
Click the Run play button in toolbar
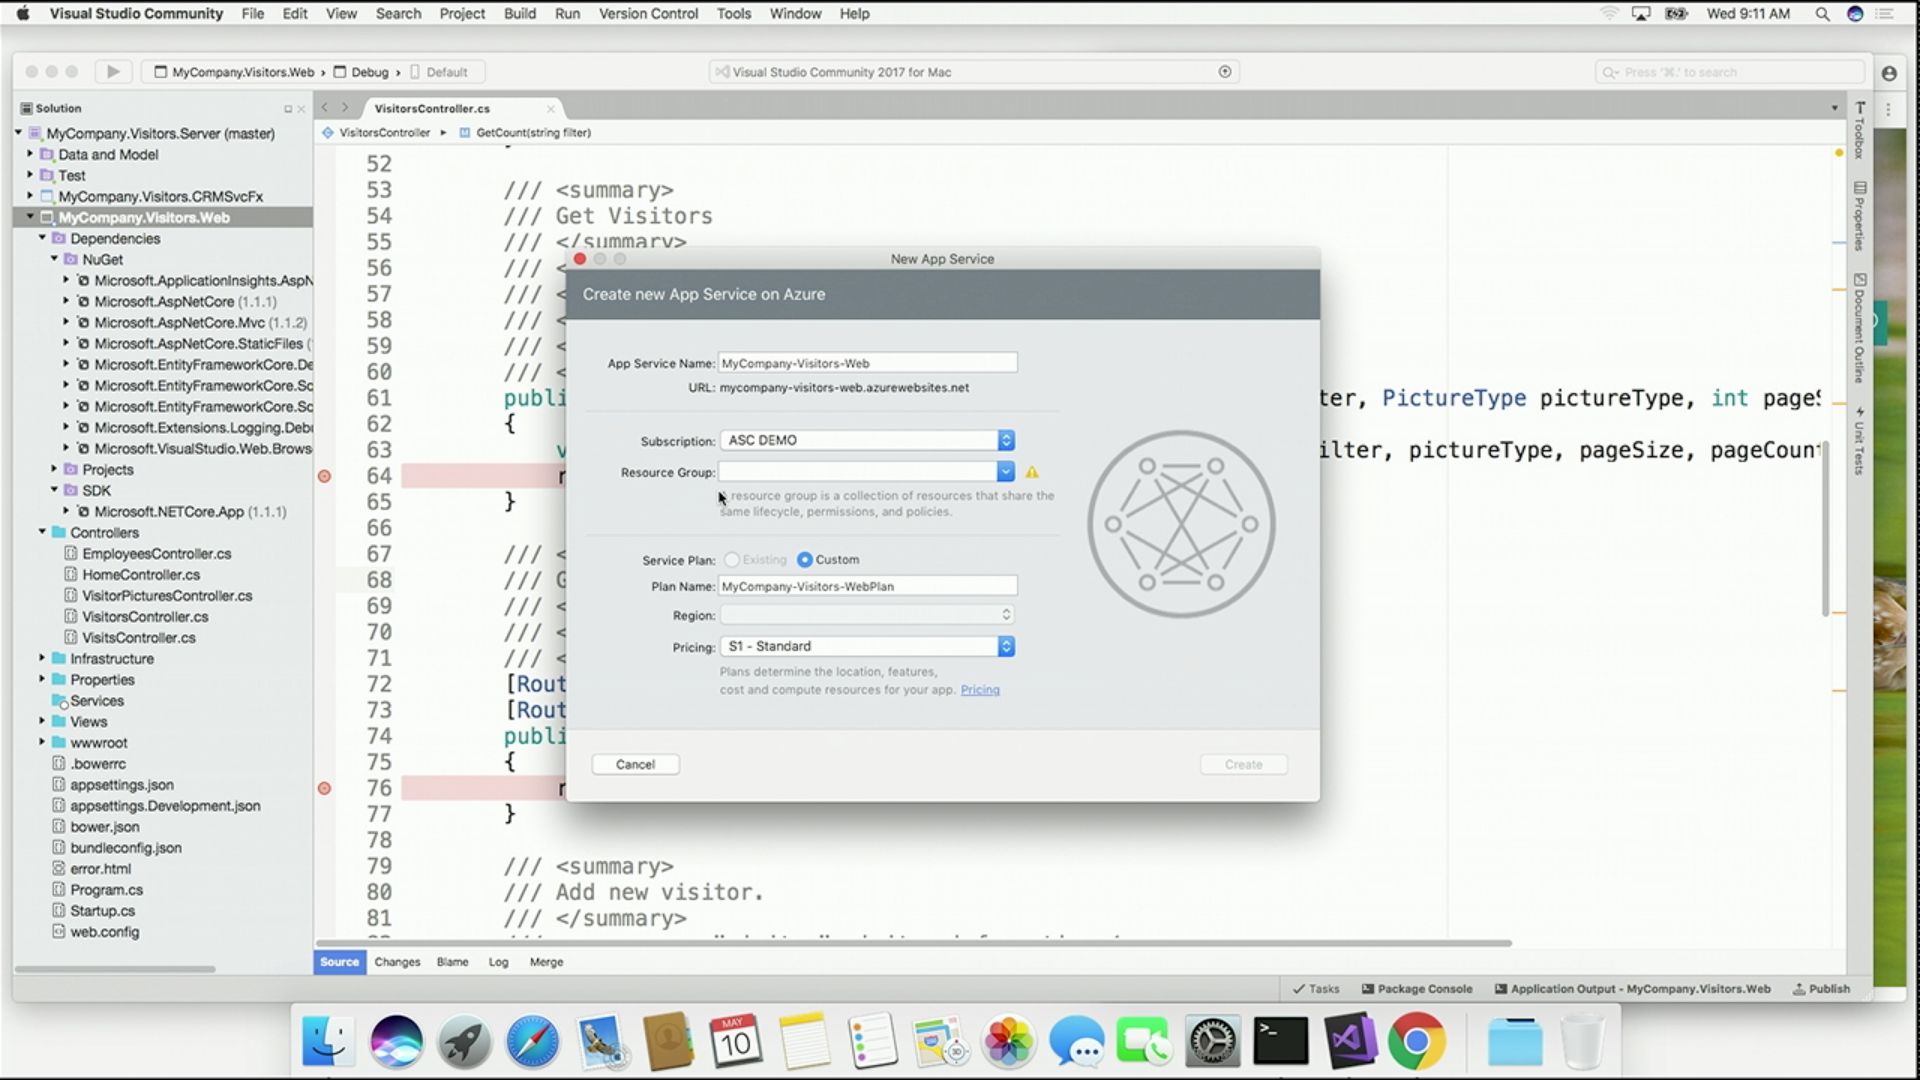pyautogui.click(x=113, y=72)
